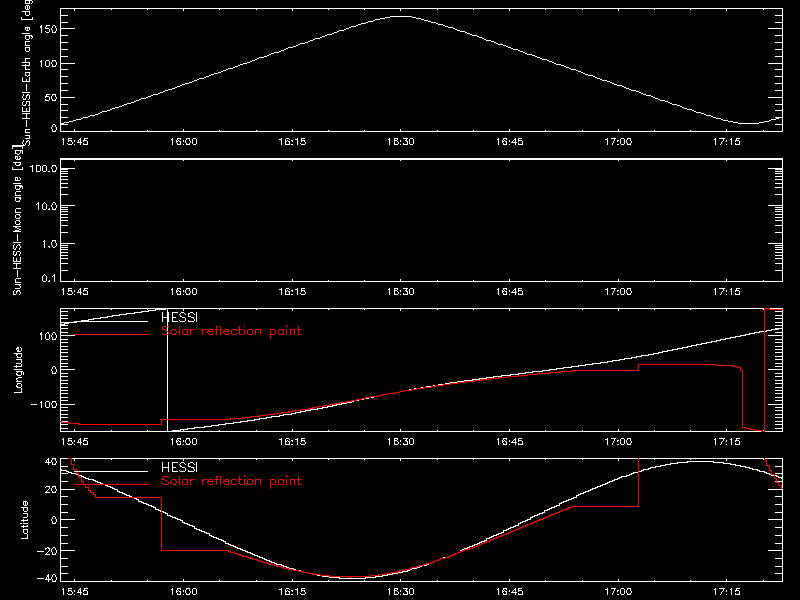
Task: Click the Latitude axis label
Action: pyautogui.click(x=24, y=519)
